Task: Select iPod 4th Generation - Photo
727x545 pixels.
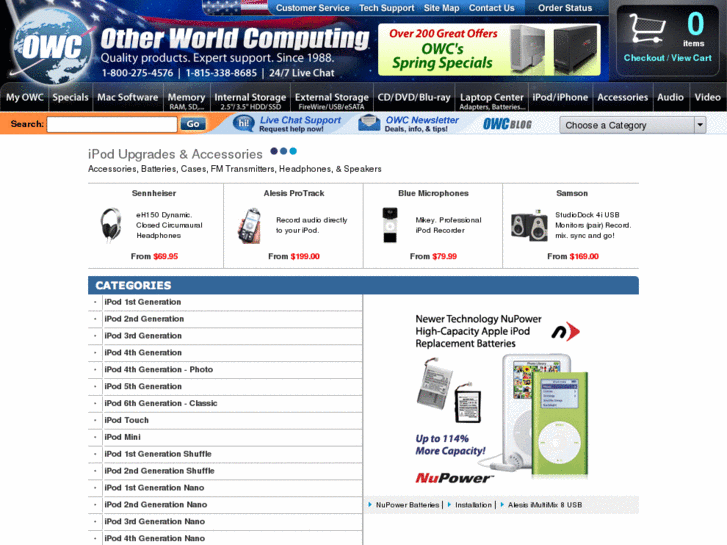Action: [159, 370]
